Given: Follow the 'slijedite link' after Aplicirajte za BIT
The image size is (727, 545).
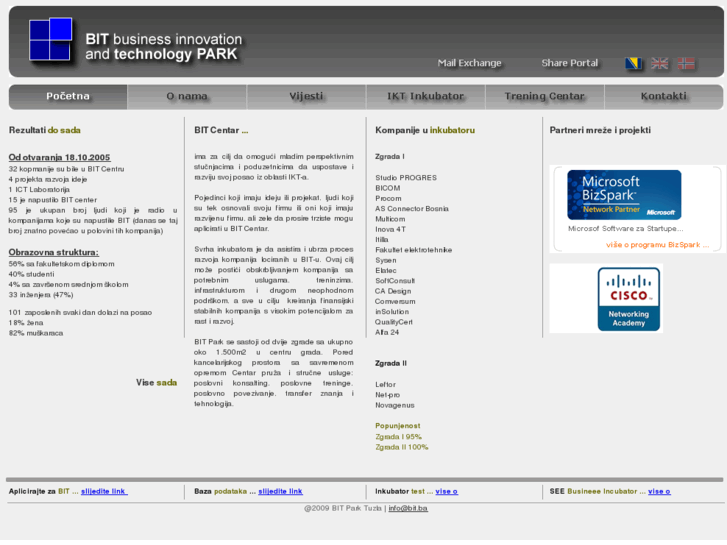Looking at the screenshot, I should tap(104, 491).
